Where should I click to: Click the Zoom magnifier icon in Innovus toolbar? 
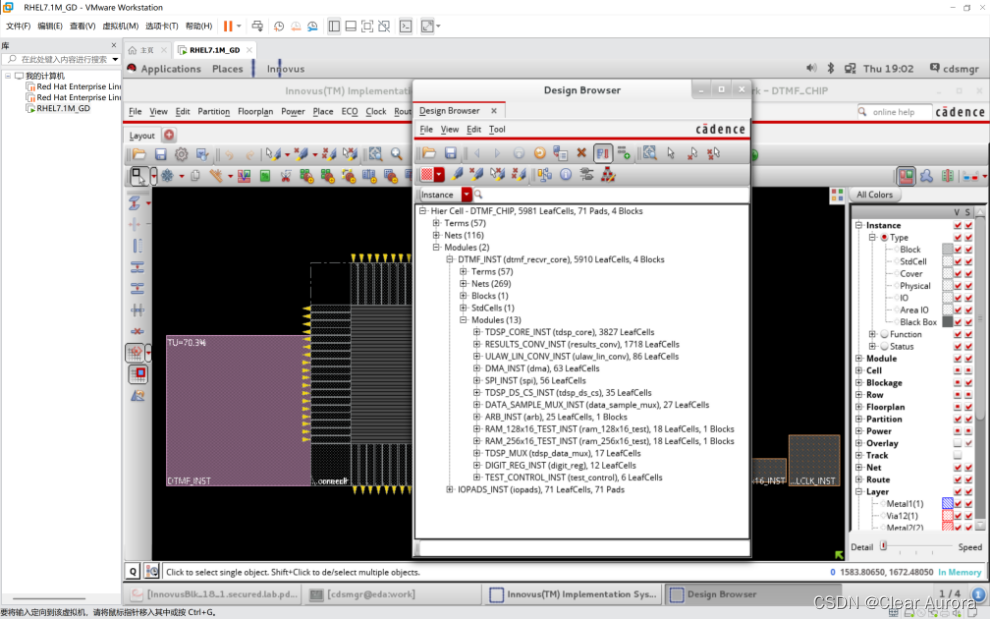(x=396, y=154)
